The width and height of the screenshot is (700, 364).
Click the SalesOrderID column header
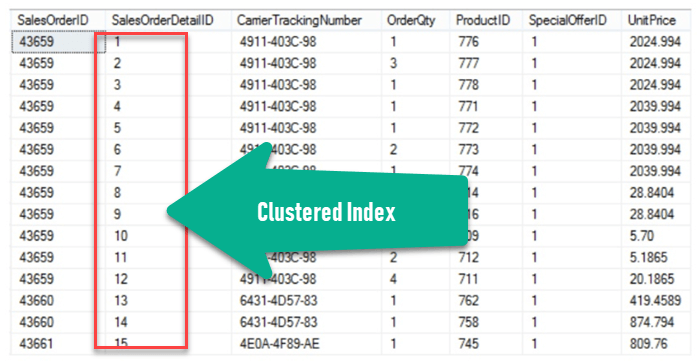[58, 20]
